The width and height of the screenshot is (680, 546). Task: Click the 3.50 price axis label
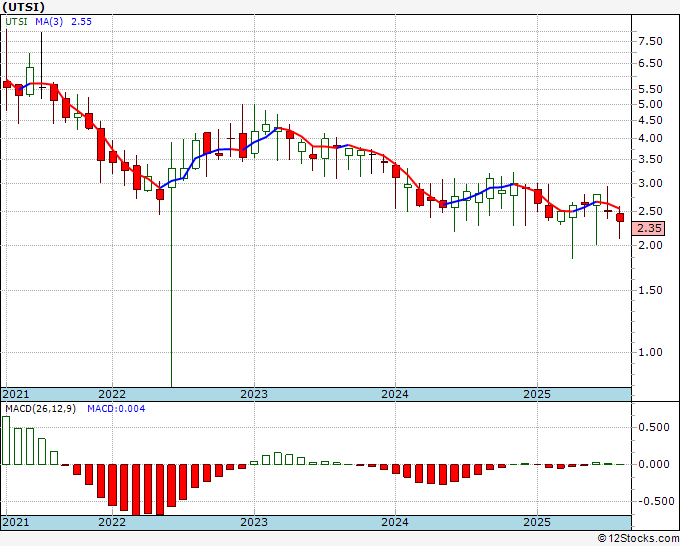650,159
